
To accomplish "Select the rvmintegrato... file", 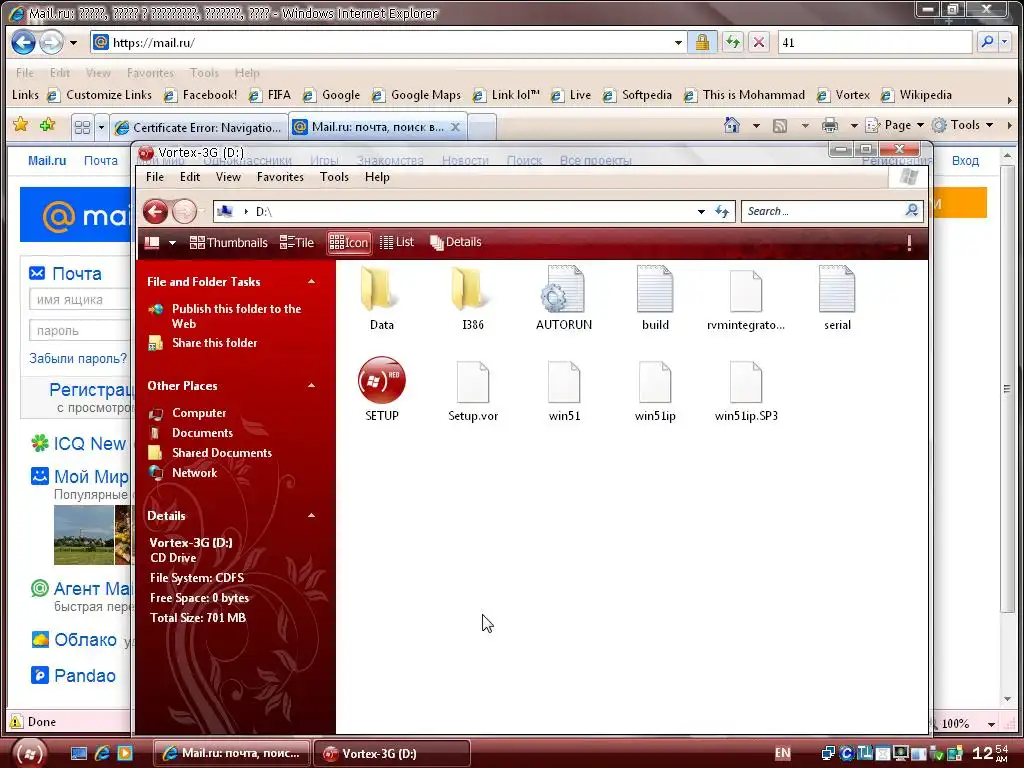I will coord(746,298).
